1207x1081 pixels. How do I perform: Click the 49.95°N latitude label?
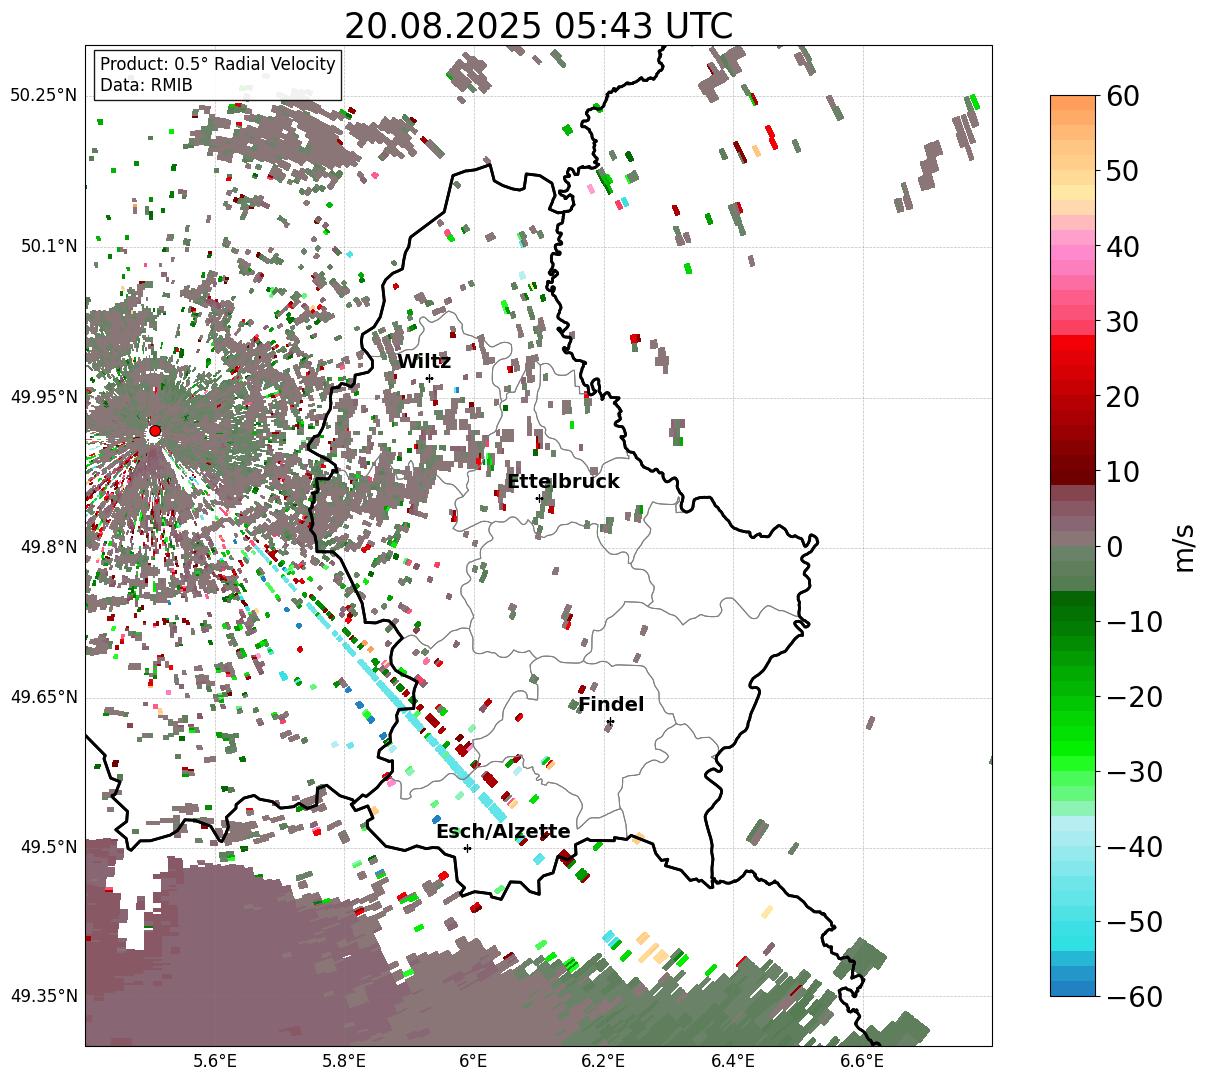(x=43, y=397)
